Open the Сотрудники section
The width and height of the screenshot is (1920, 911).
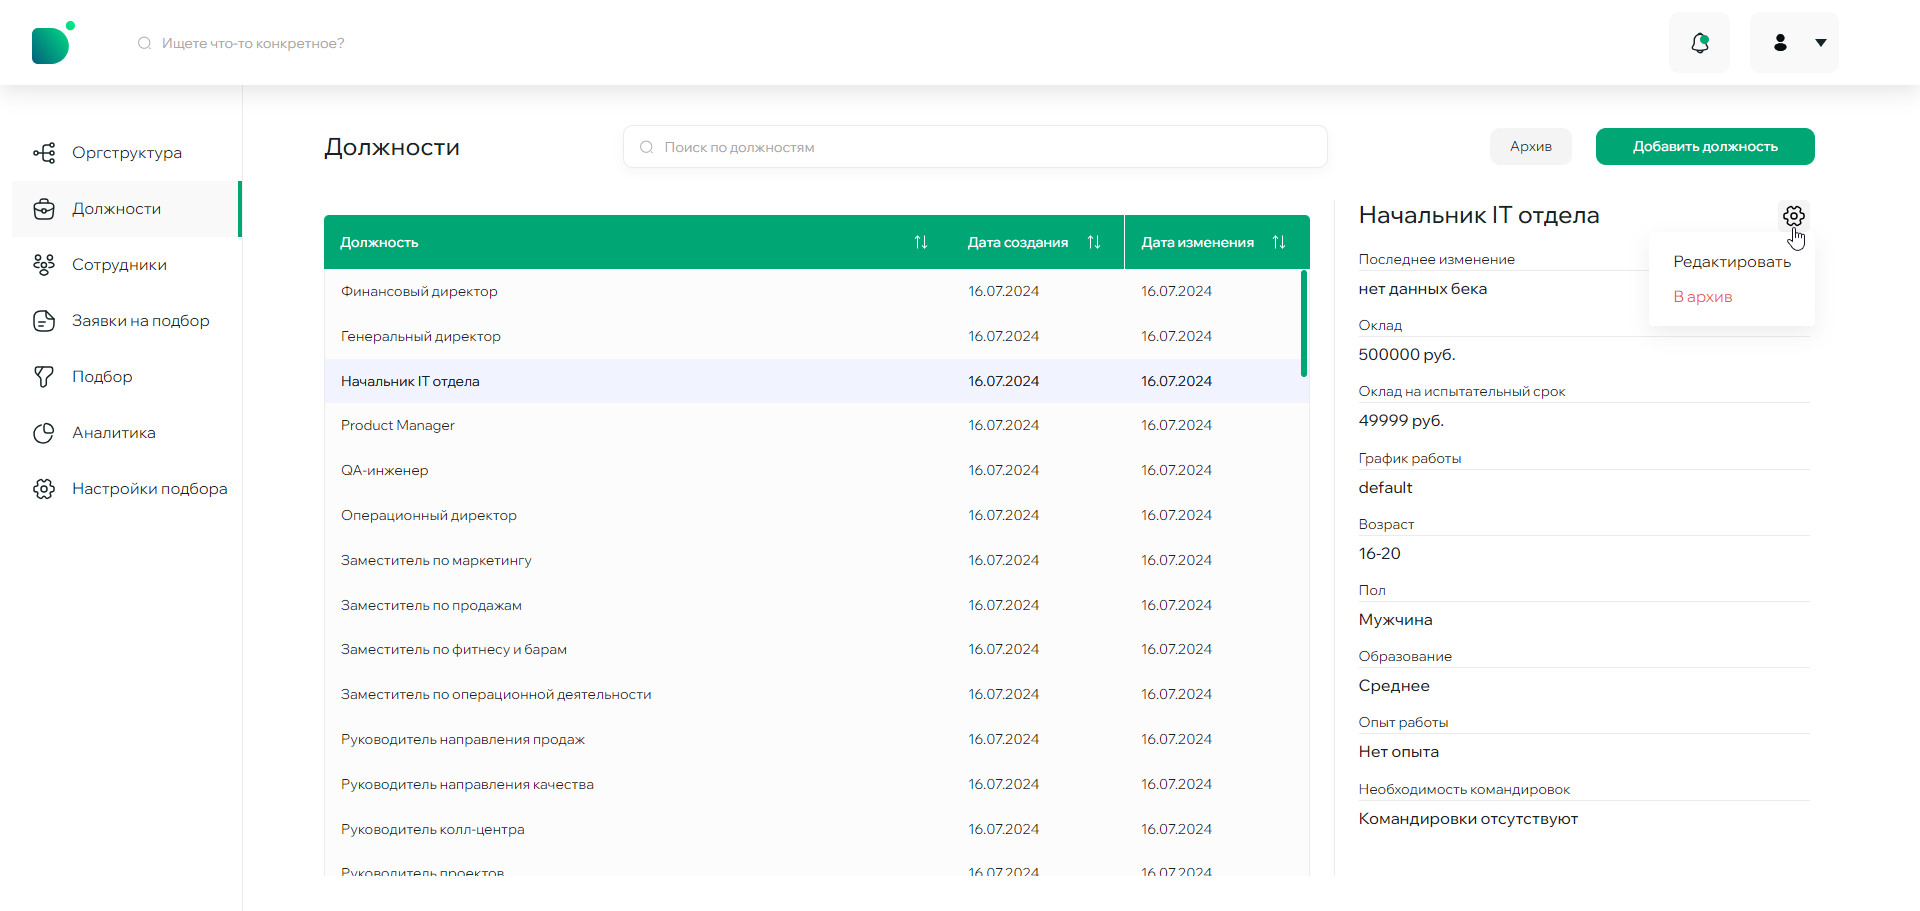point(127,265)
